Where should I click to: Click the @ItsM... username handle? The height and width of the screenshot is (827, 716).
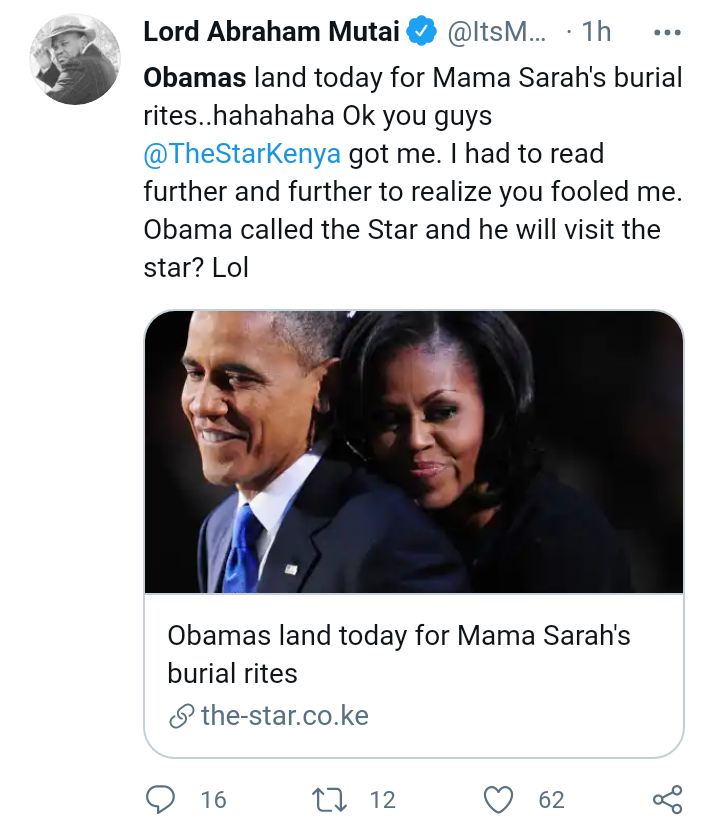pyautogui.click(x=497, y=32)
